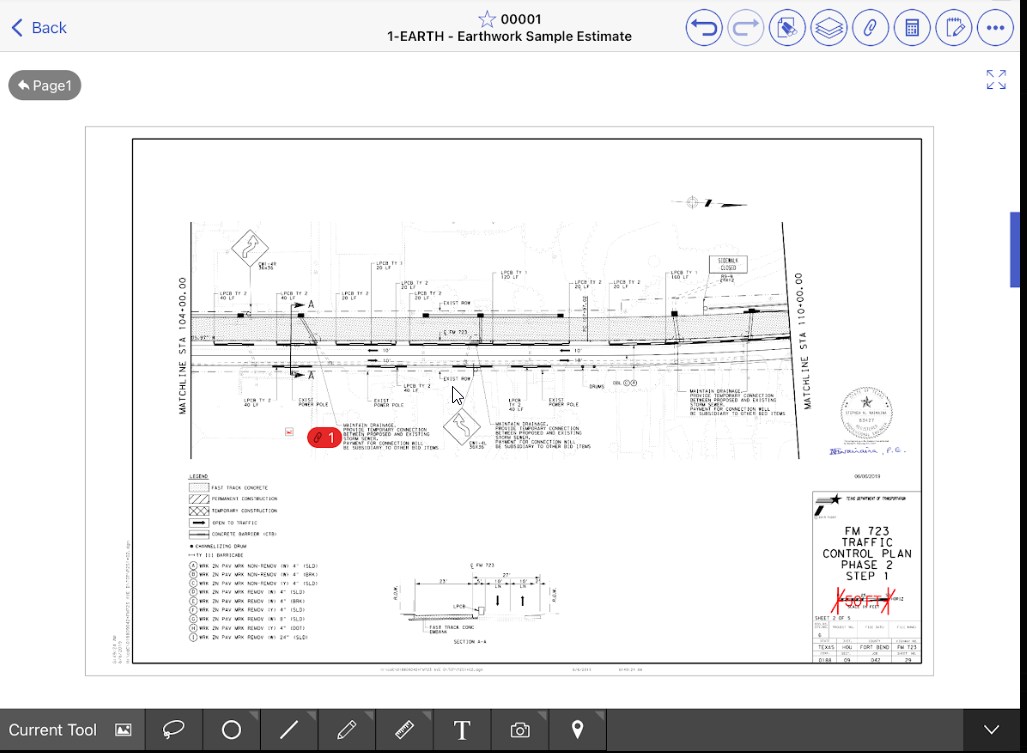Open the markup eraser tool
The height and width of the screenshot is (753, 1027).
(787, 27)
